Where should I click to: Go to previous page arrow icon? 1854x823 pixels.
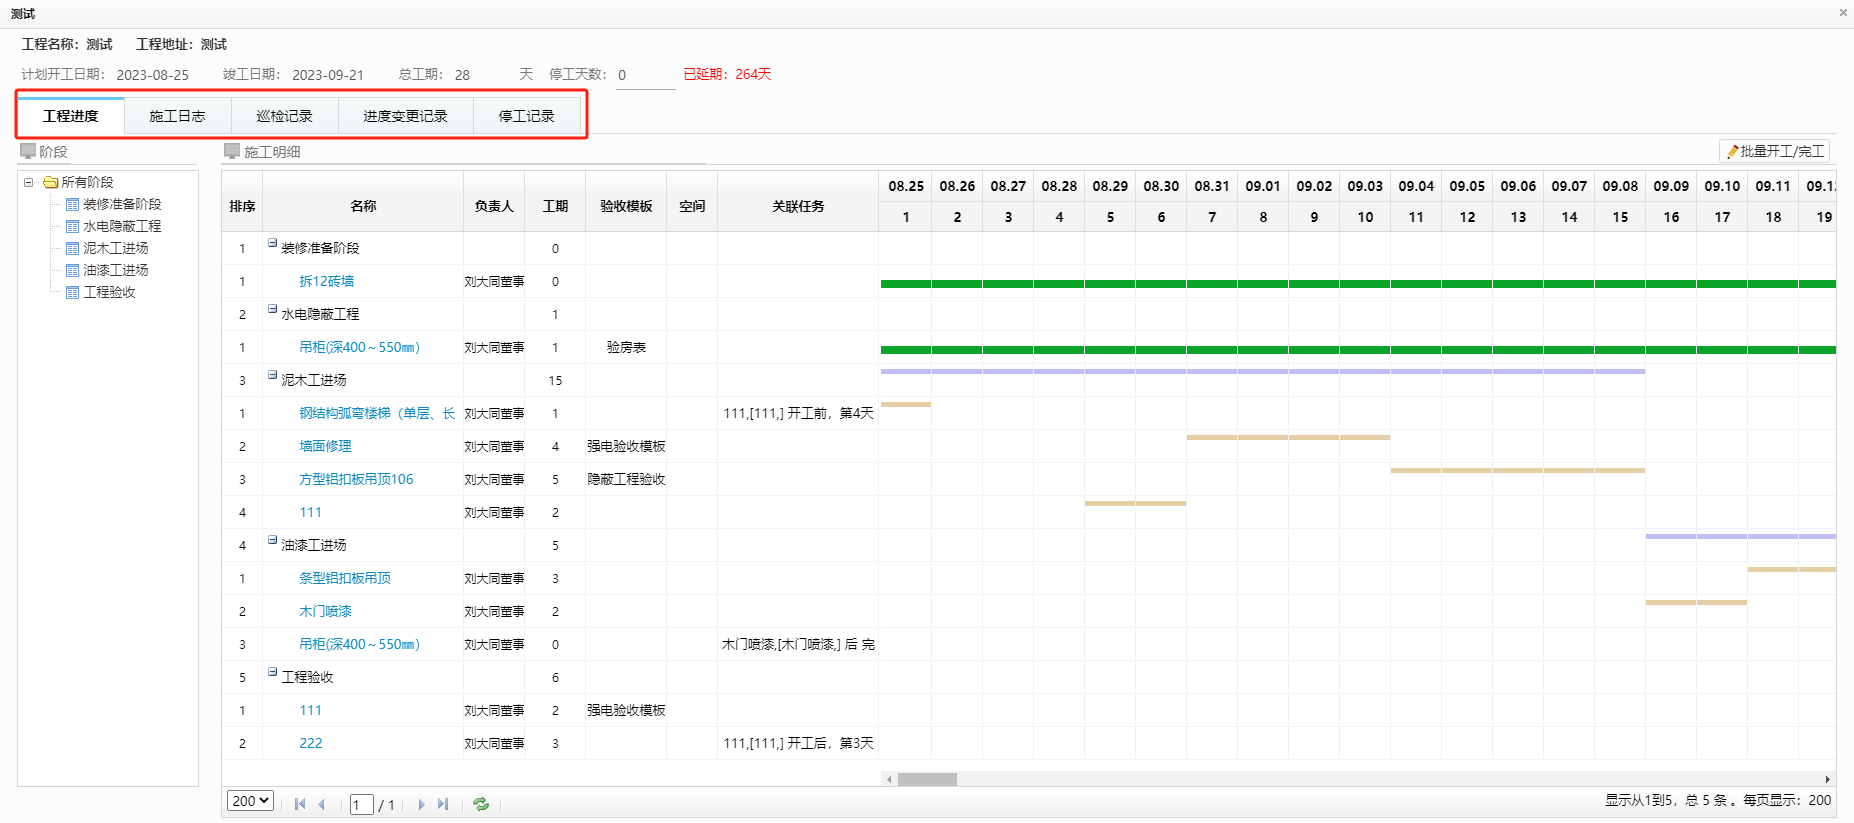pos(322,804)
